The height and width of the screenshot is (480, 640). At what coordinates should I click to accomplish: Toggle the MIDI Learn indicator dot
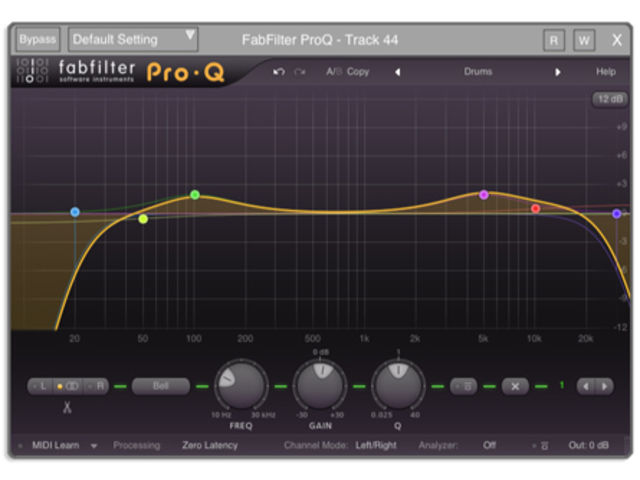pos(20,446)
